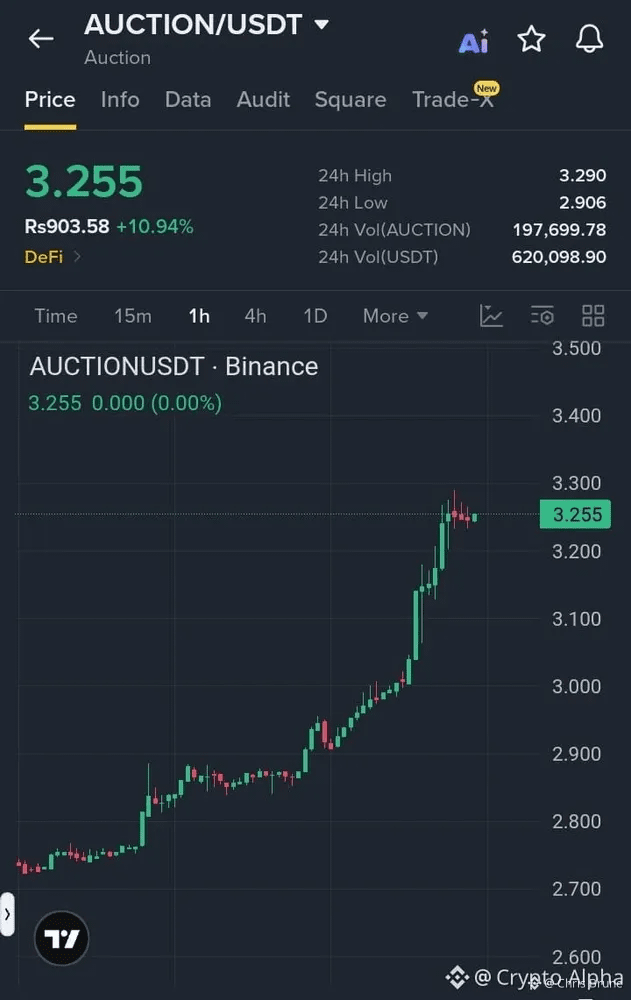Image resolution: width=631 pixels, height=1000 pixels.
Task: Open the grid layout icon
Action: coord(593,316)
